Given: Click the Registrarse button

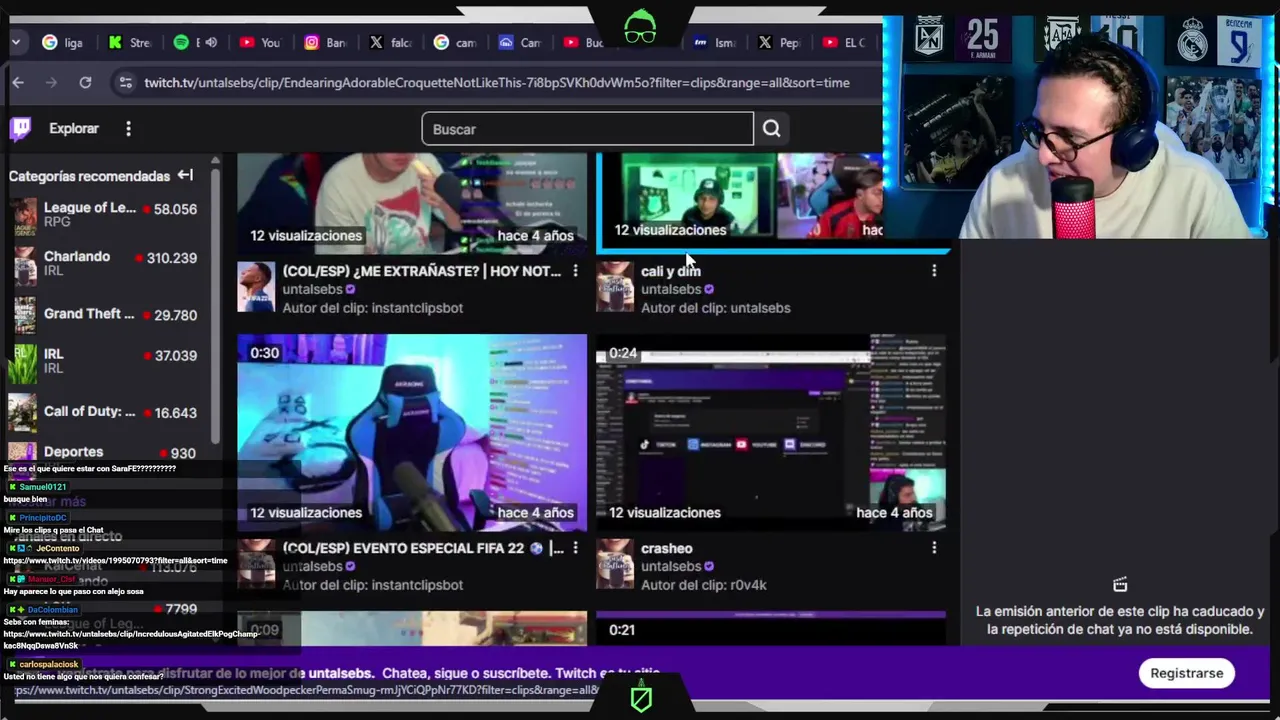Looking at the screenshot, I should click(x=1186, y=673).
